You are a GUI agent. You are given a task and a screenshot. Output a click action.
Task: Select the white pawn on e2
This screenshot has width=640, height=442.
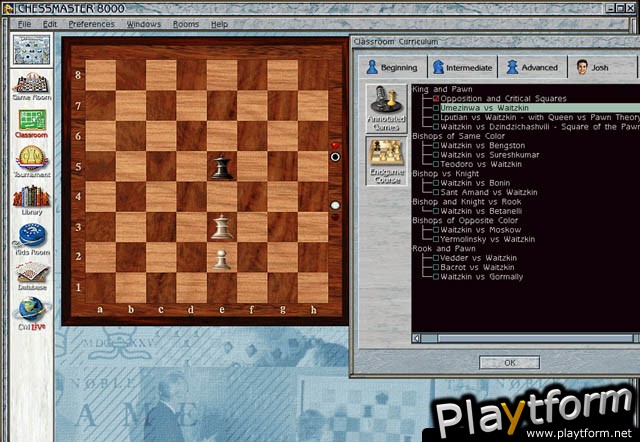point(222,260)
